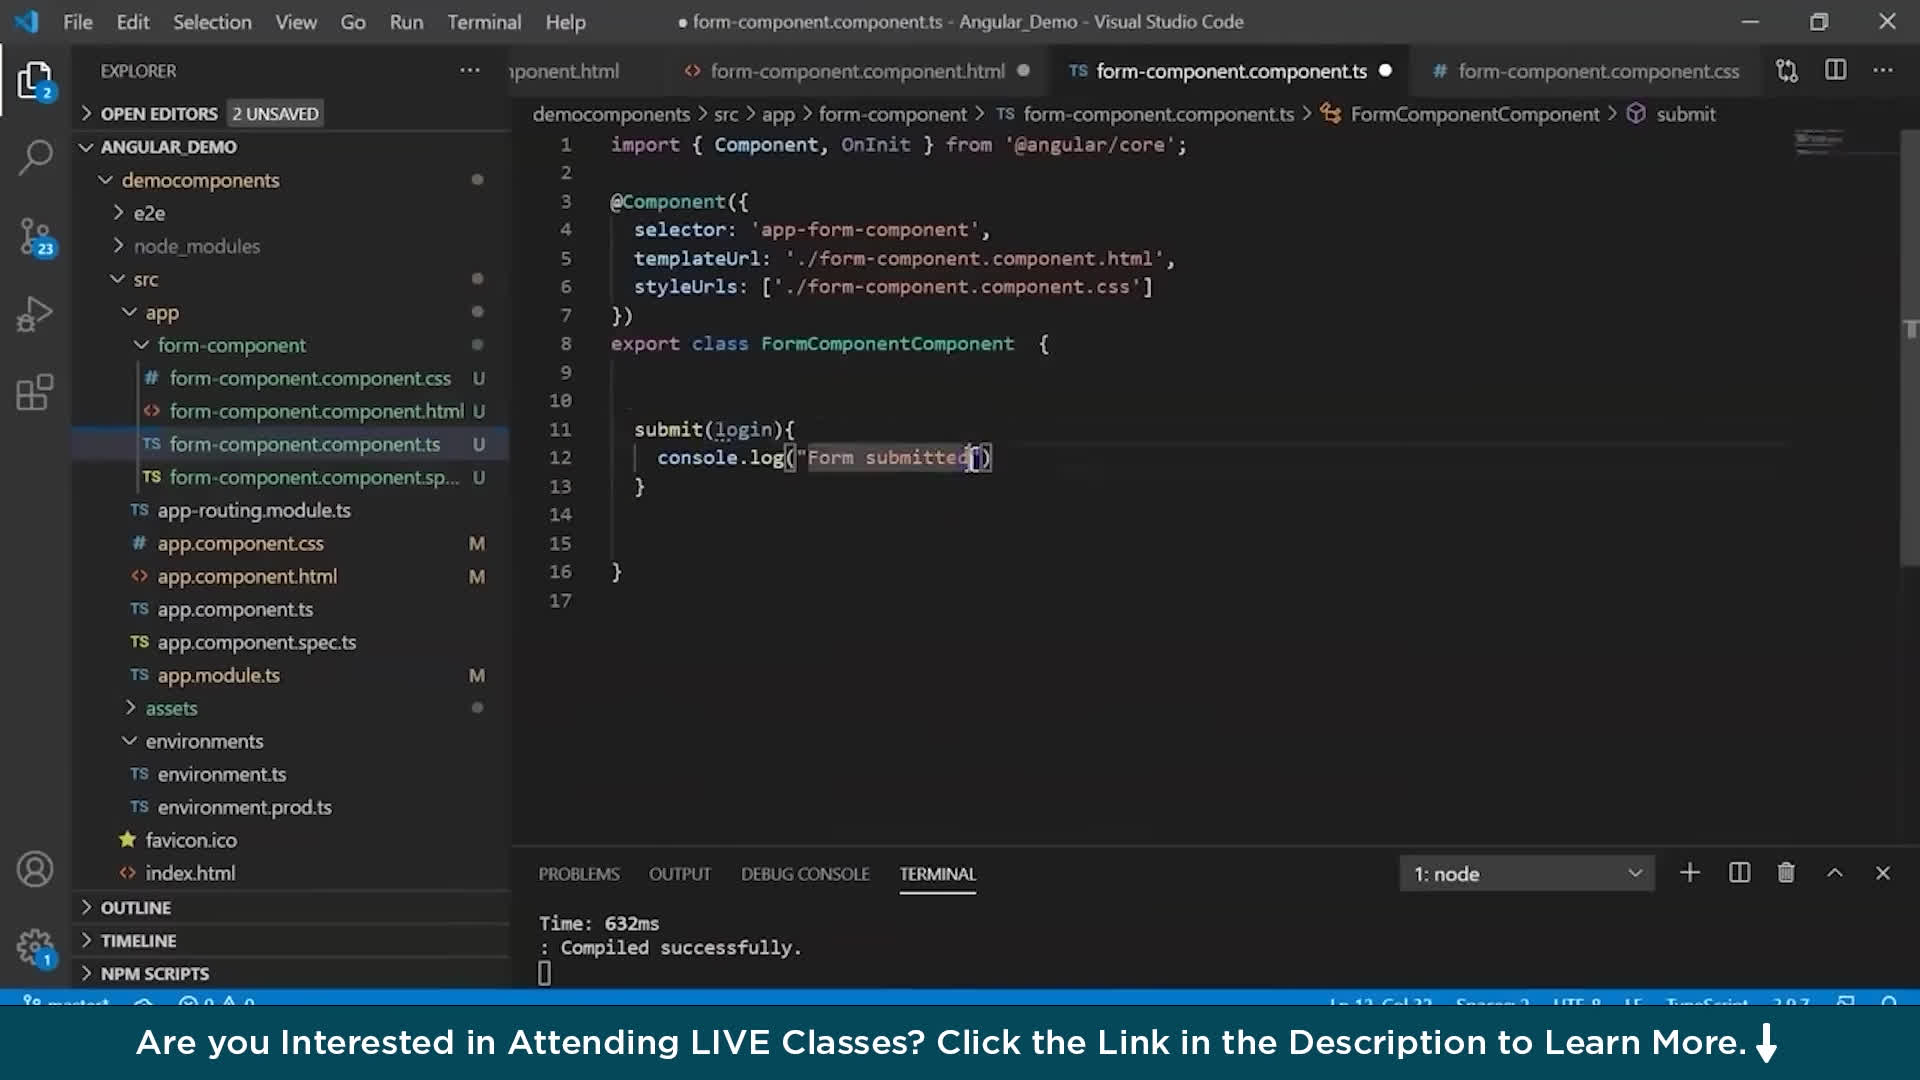Image resolution: width=1920 pixels, height=1080 pixels.
Task: Add a new terminal with plus icon
Action: 1689,873
